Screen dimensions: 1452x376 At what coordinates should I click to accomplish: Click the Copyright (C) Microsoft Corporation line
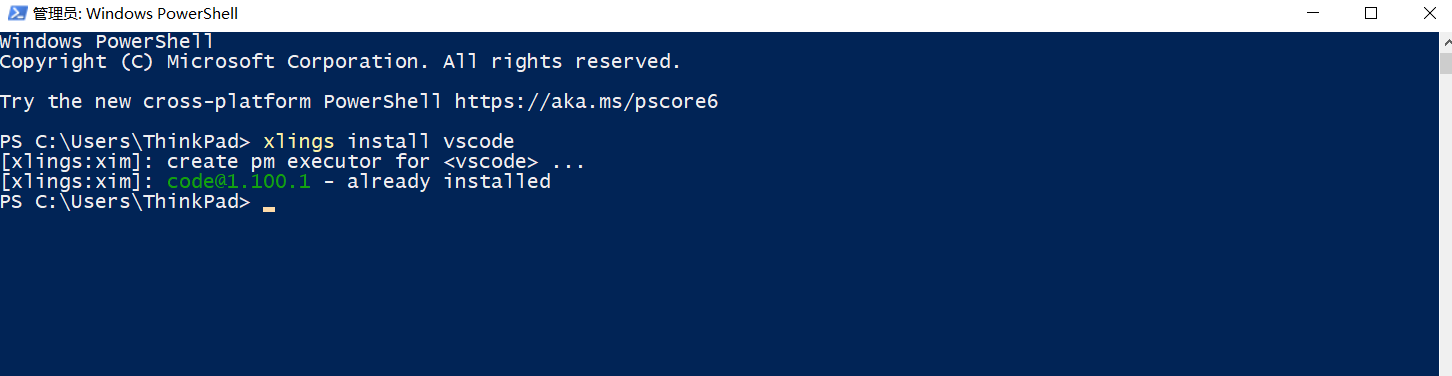340,62
